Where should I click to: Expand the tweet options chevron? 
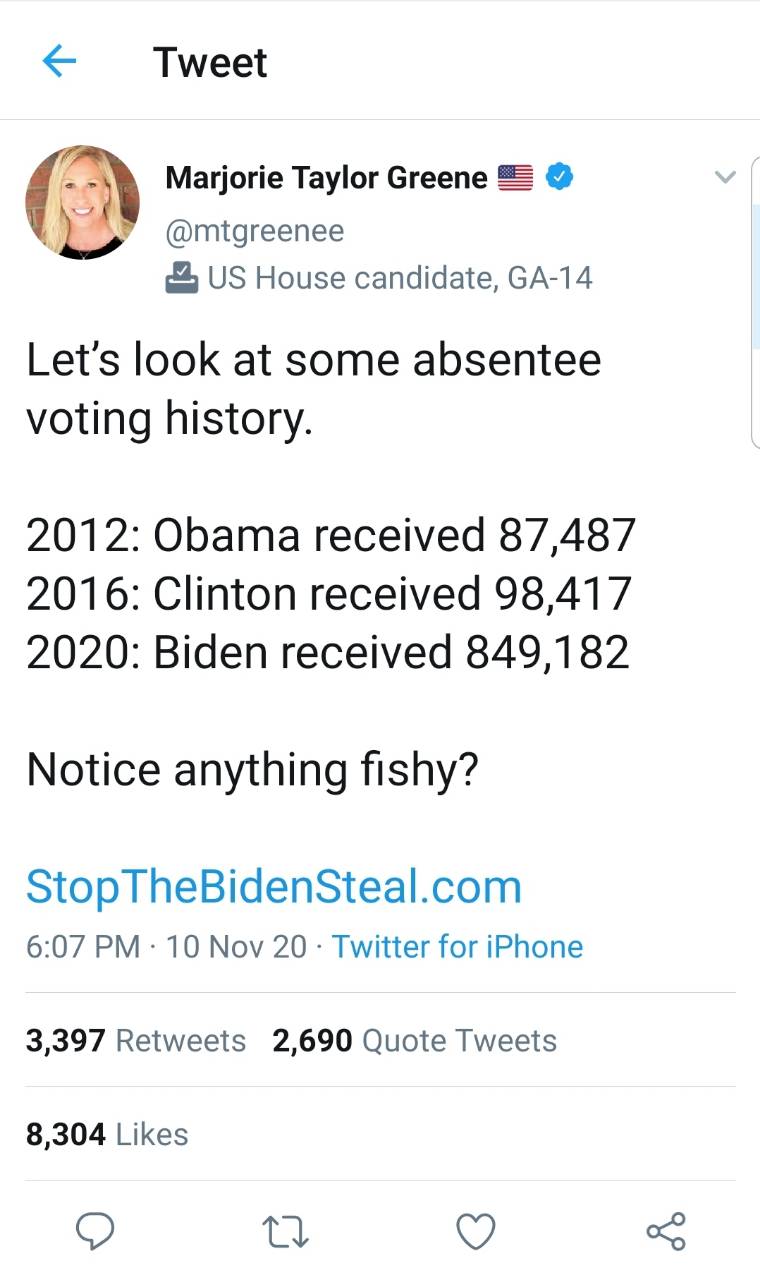(726, 178)
